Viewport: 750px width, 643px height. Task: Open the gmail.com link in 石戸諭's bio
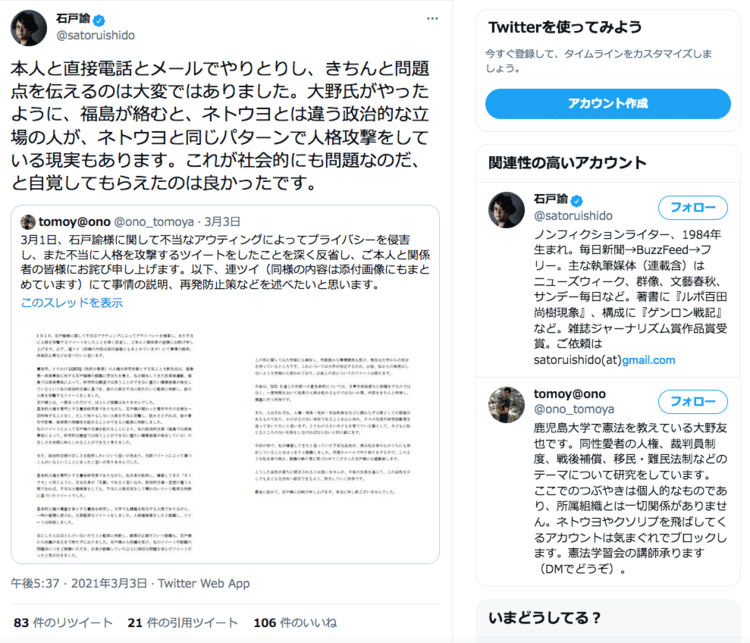click(649, 360)
